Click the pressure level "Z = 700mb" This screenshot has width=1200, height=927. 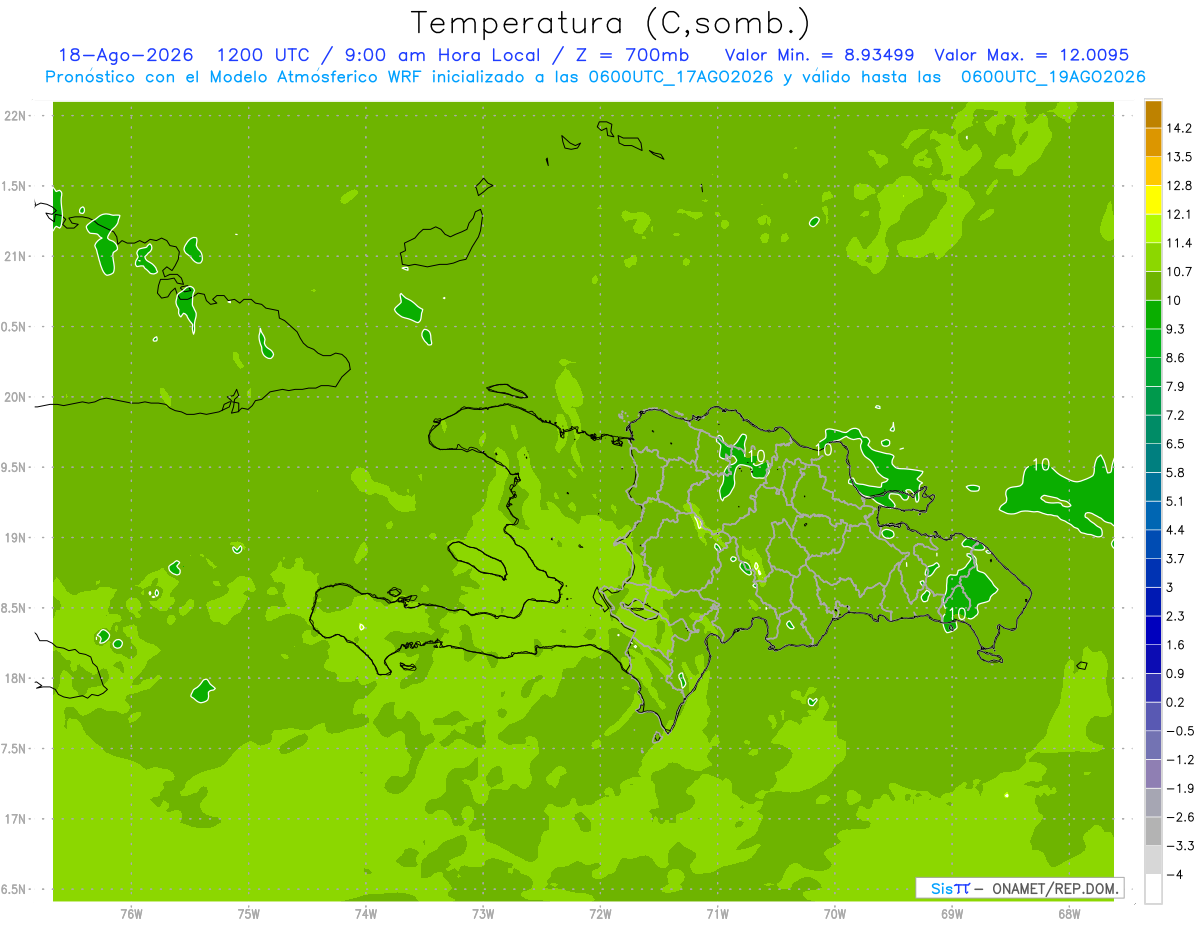coord(633,55)
